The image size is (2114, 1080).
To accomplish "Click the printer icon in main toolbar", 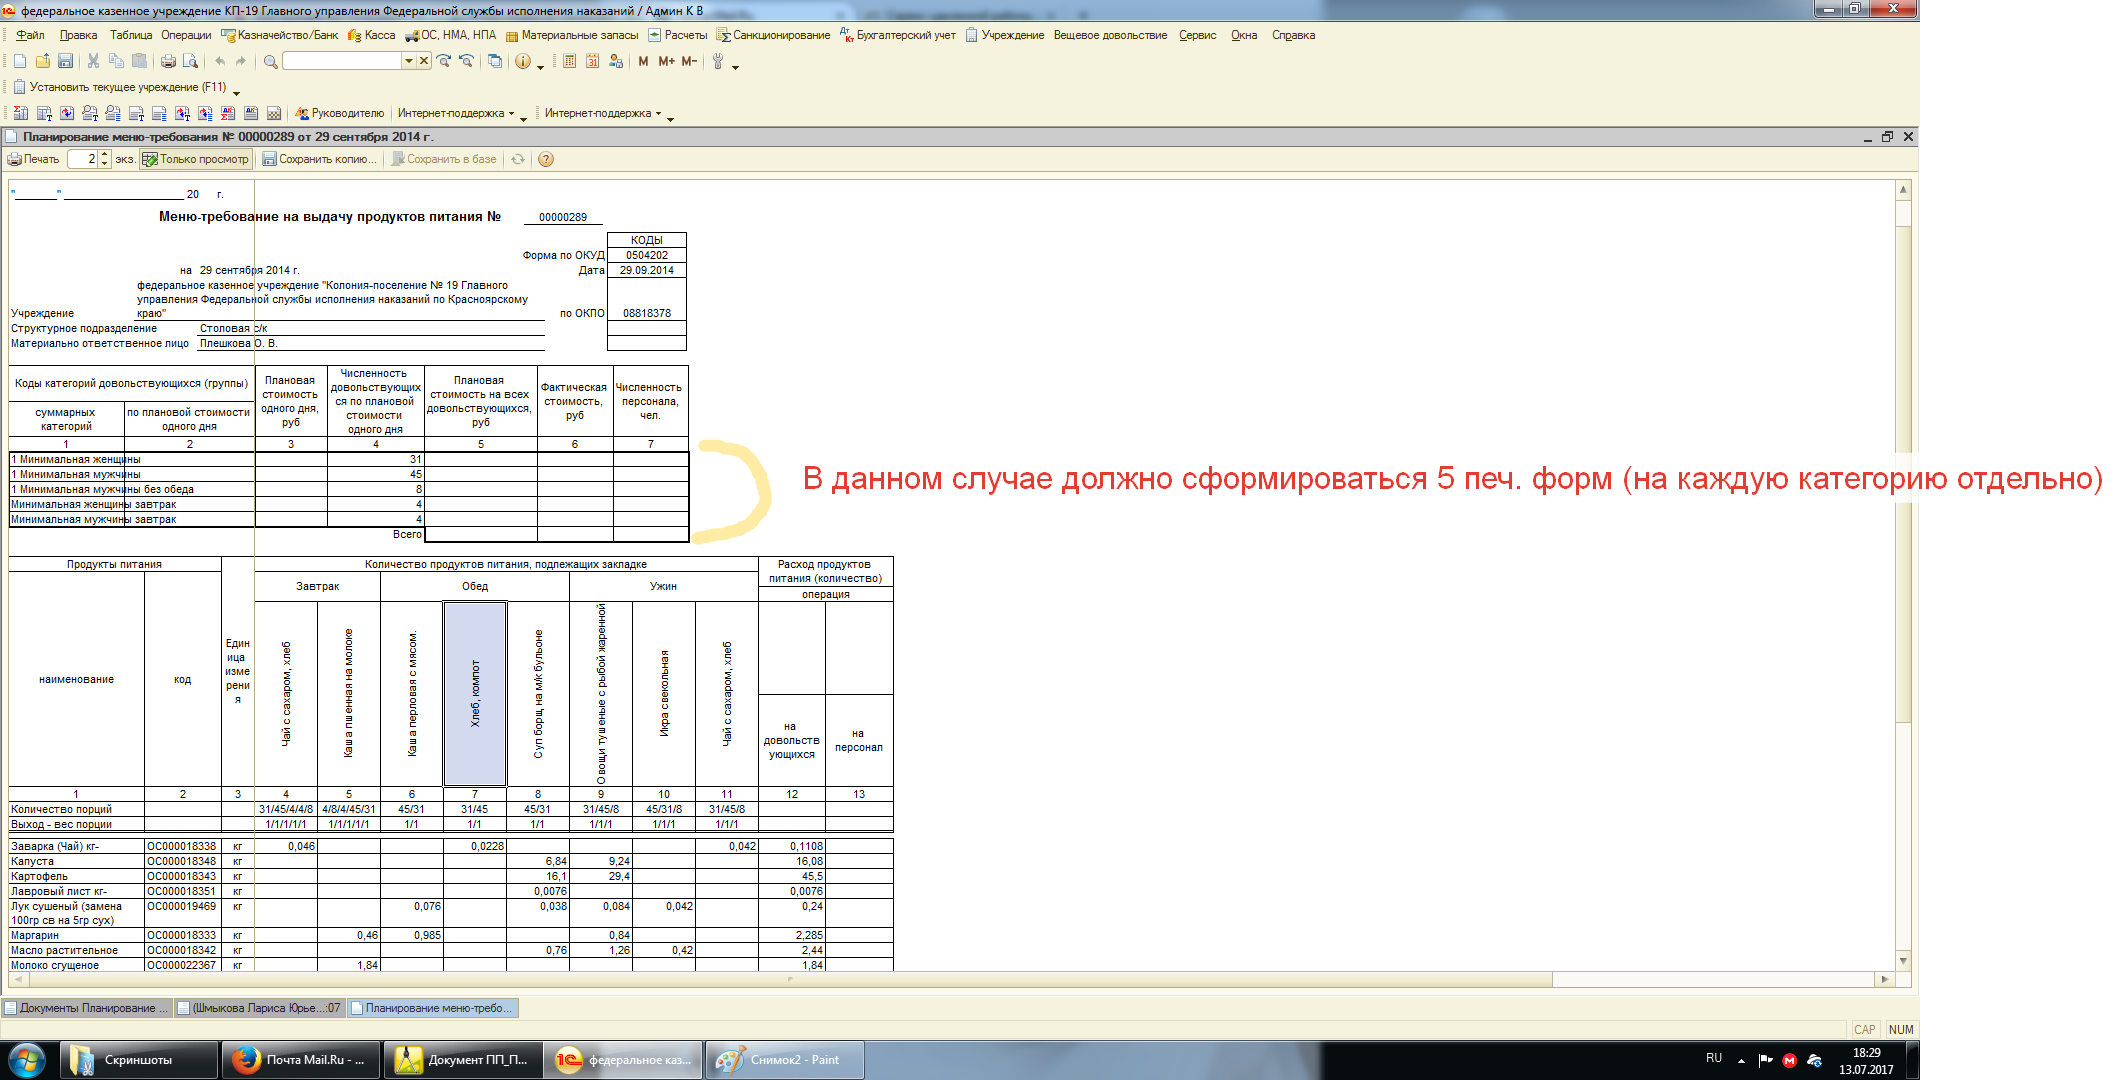I will [x=168, y=61].
